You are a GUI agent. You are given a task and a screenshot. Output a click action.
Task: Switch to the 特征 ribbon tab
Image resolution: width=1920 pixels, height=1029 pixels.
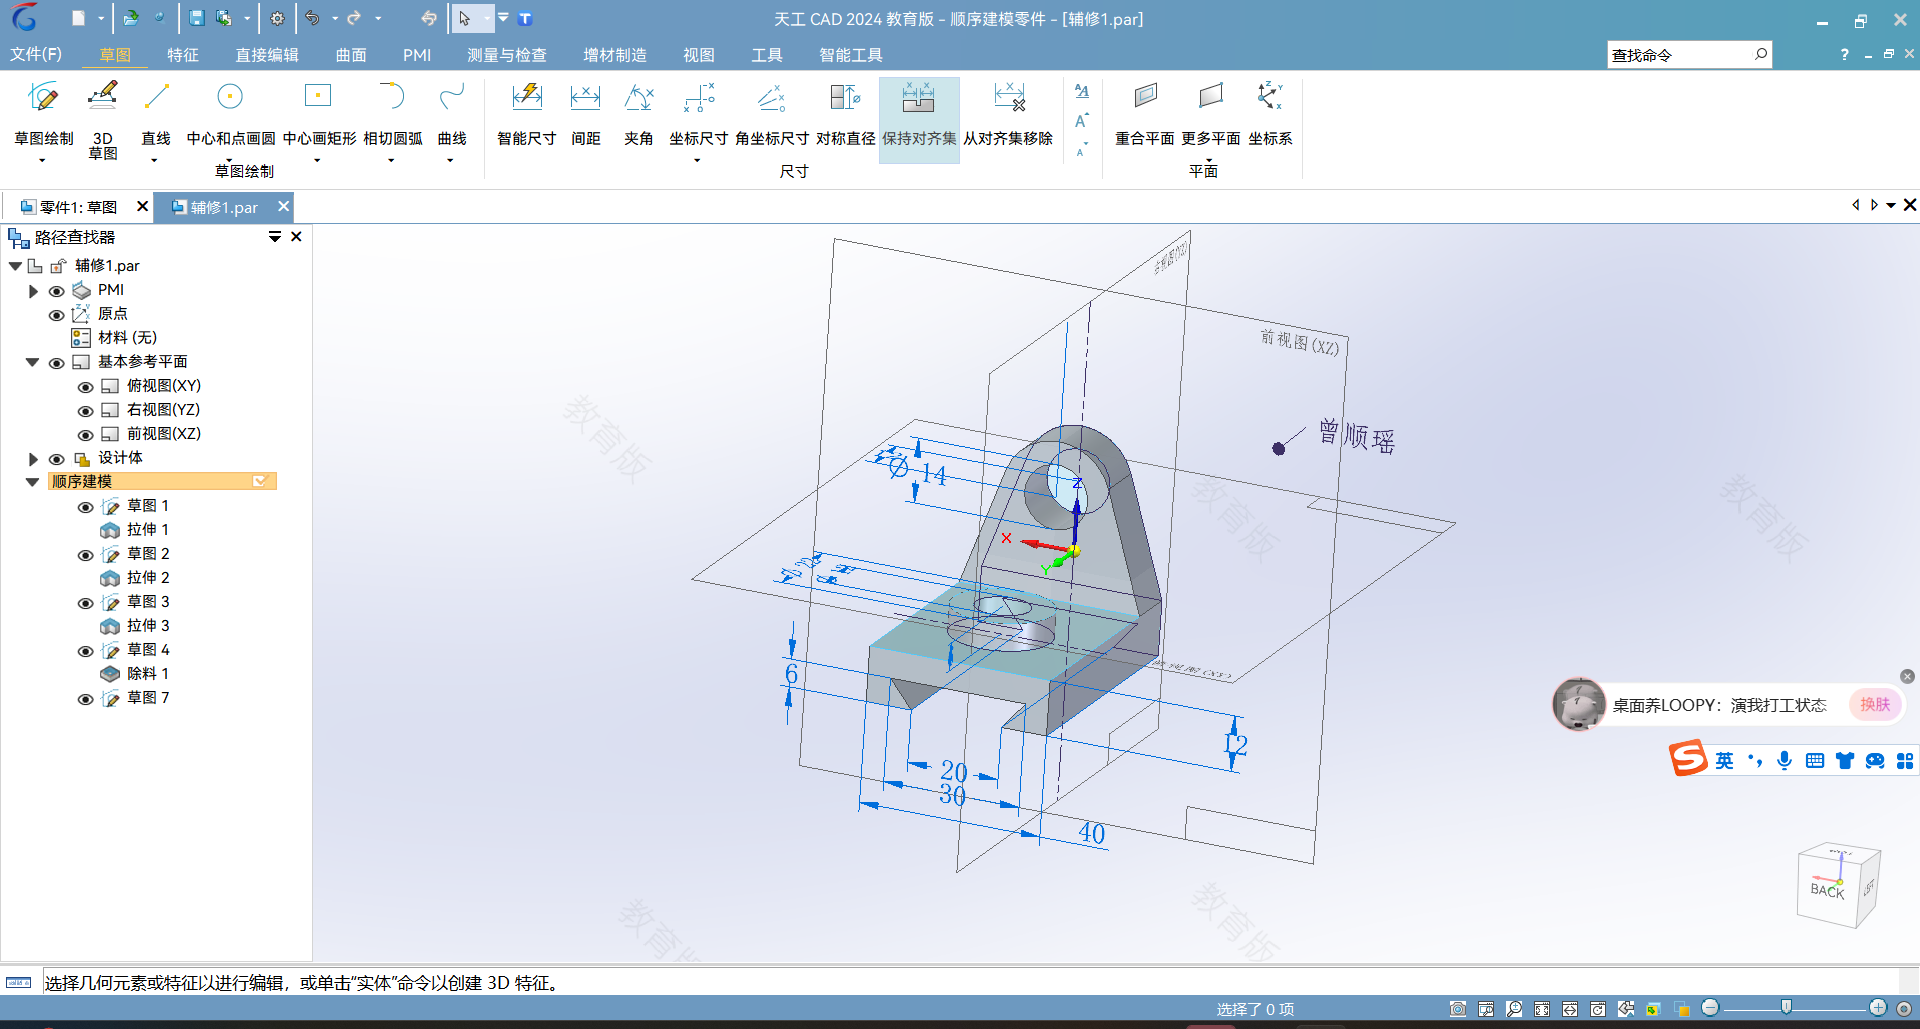click(x=183, y=55)
